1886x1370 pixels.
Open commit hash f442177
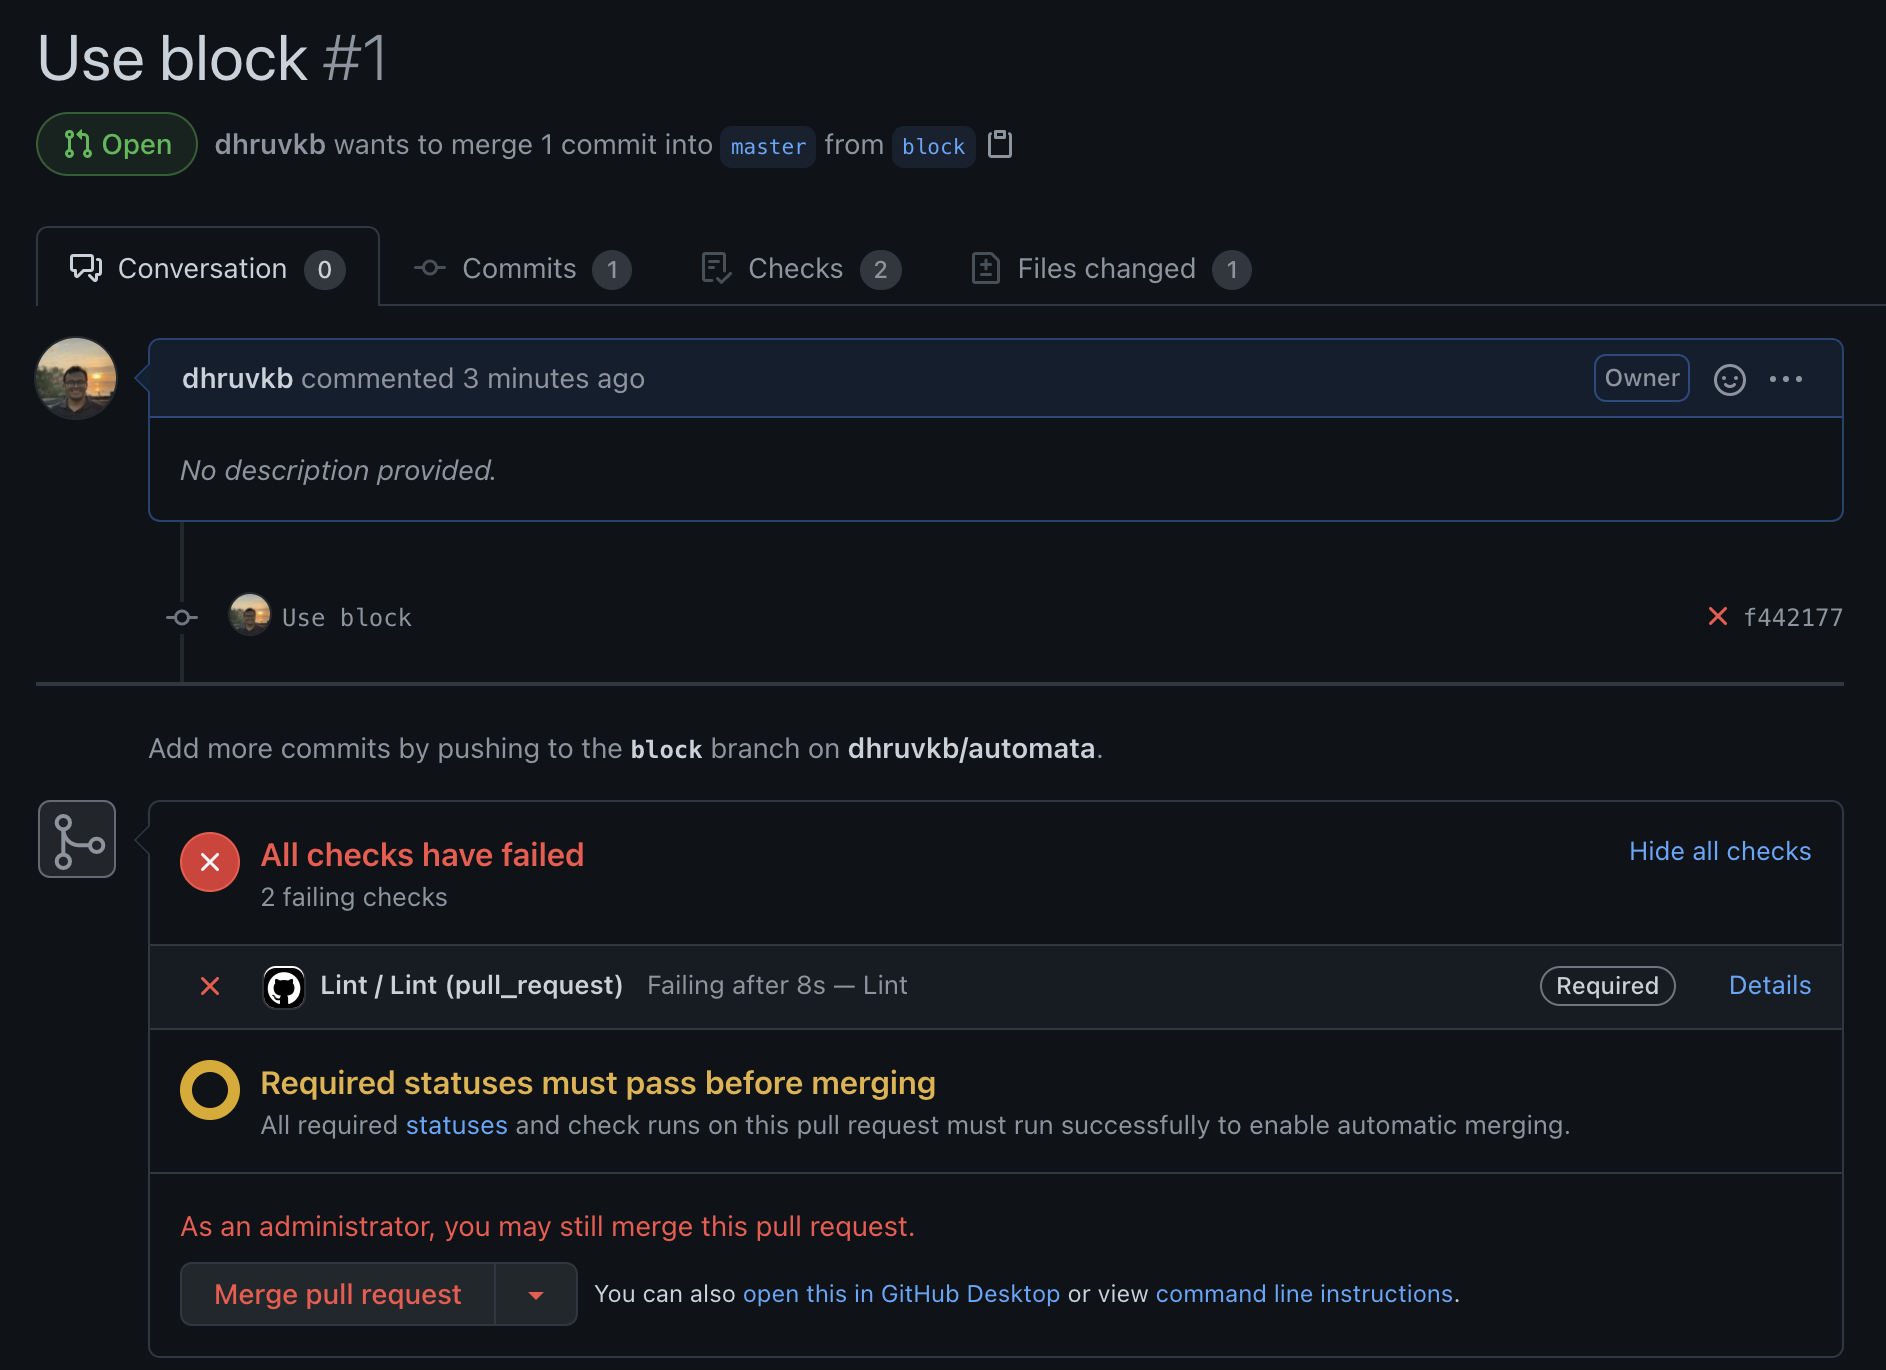click(x=1792, y=618)
